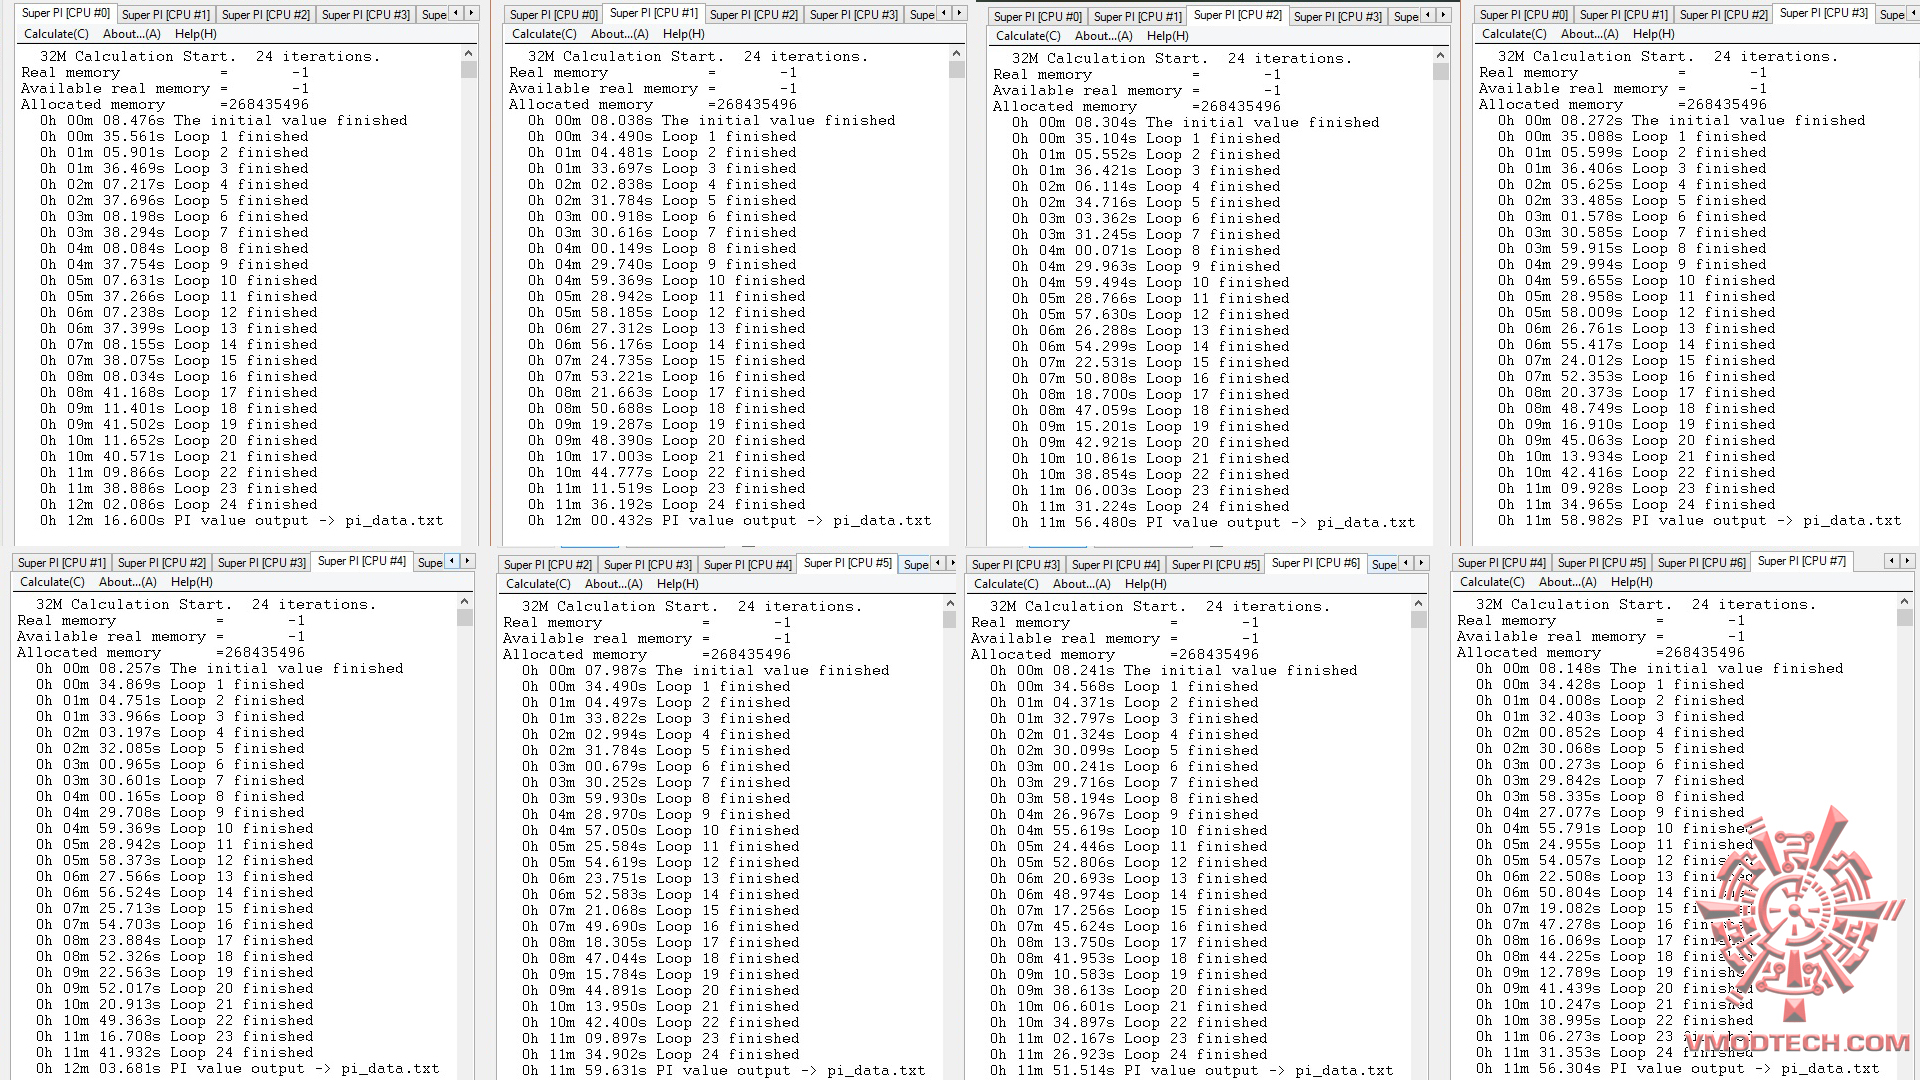The width and height of the screenshot is (1920, 1080).
Task: Click scrollbar thumb in active CPU #4 window
Action: pyautogui.click(x=464, y=618)
